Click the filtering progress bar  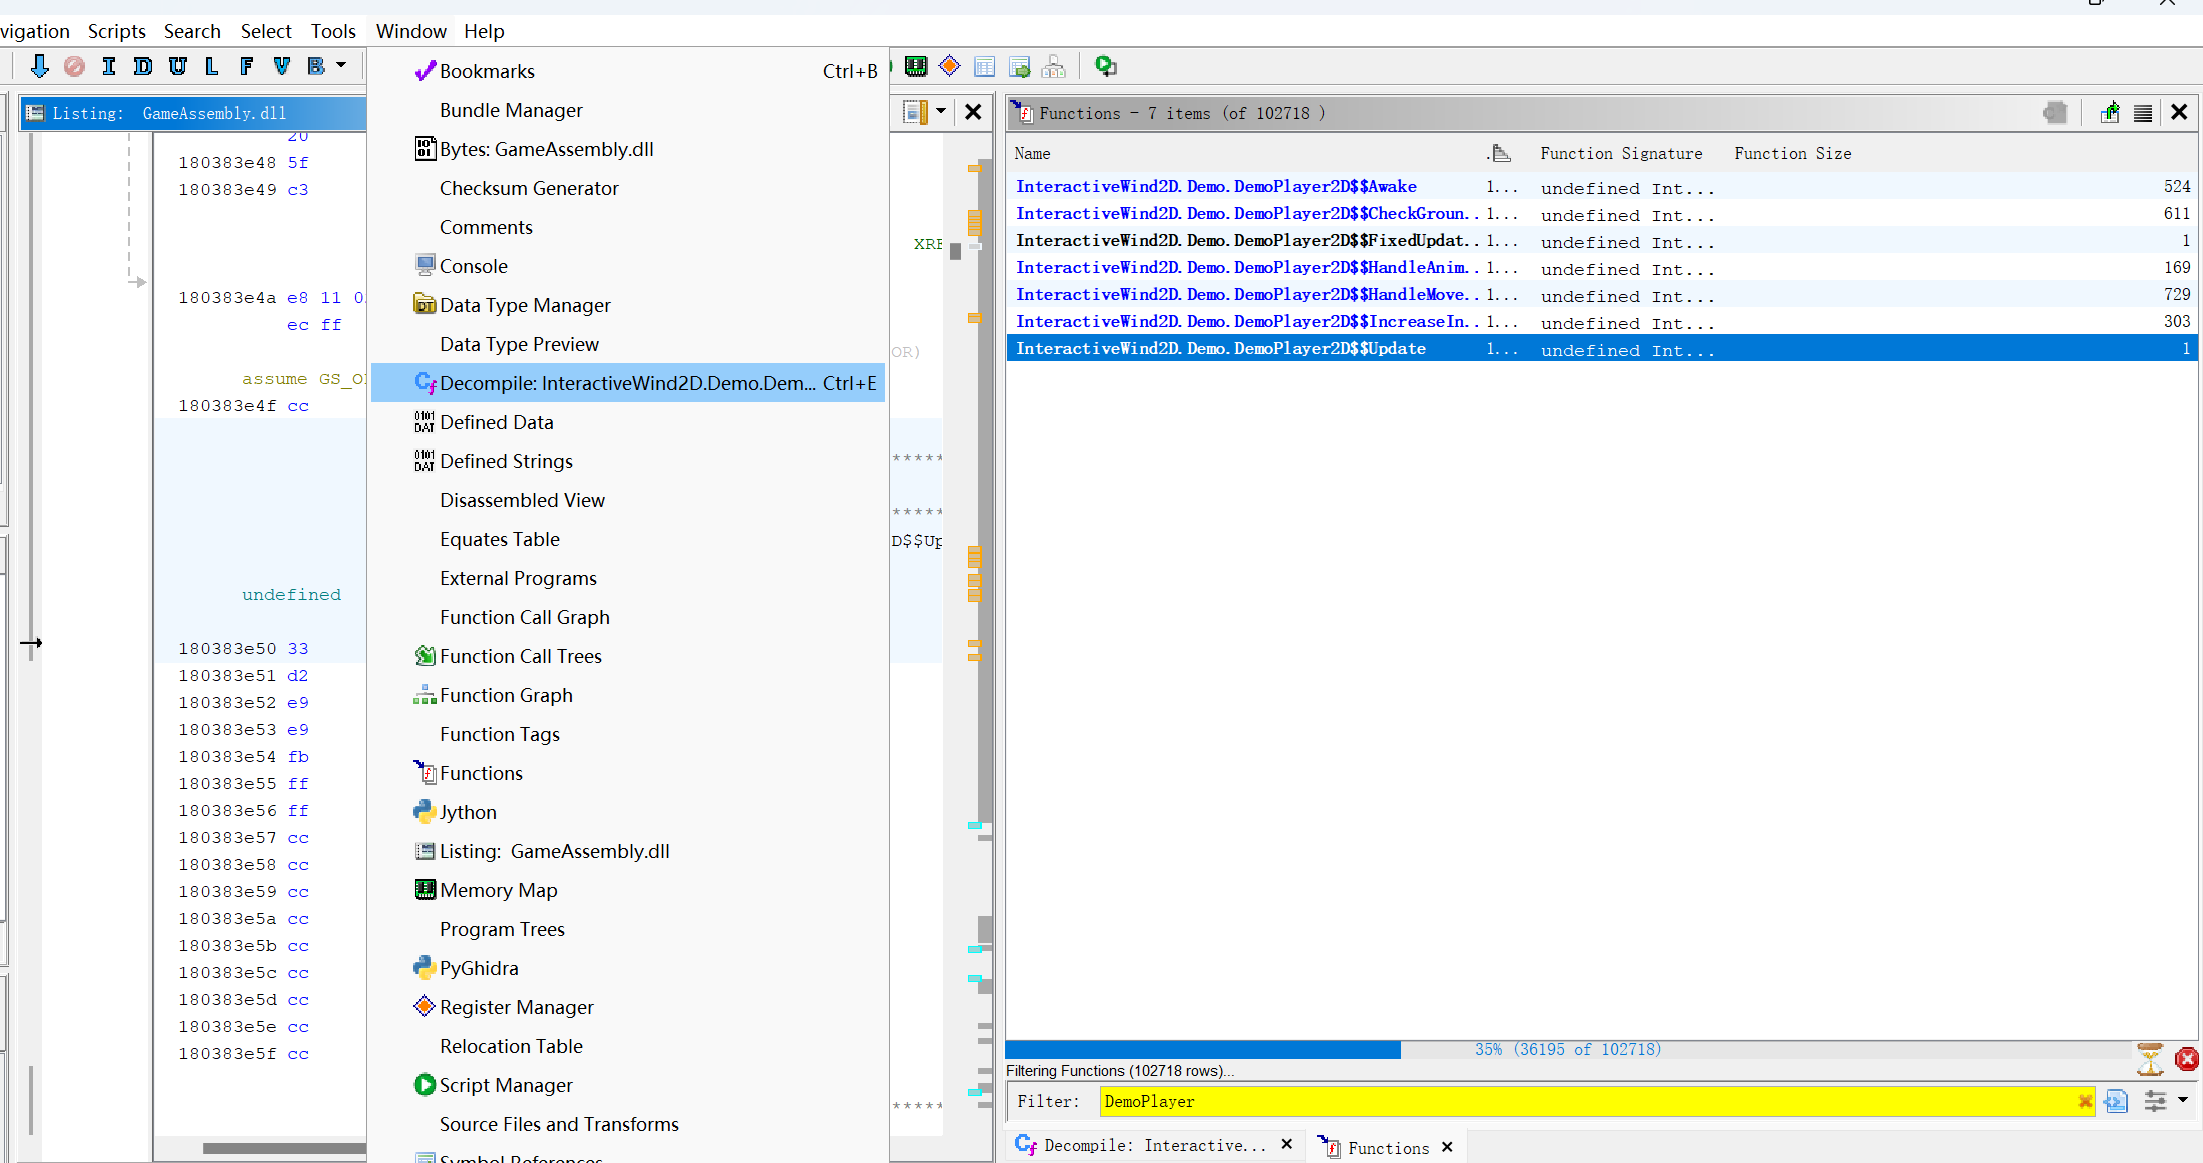click(x=1566, y=1050)
